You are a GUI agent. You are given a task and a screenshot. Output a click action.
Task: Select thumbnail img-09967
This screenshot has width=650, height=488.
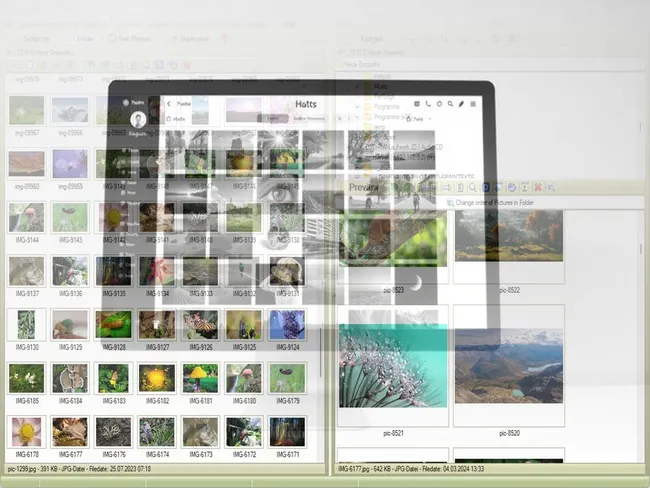click(27, 110)
